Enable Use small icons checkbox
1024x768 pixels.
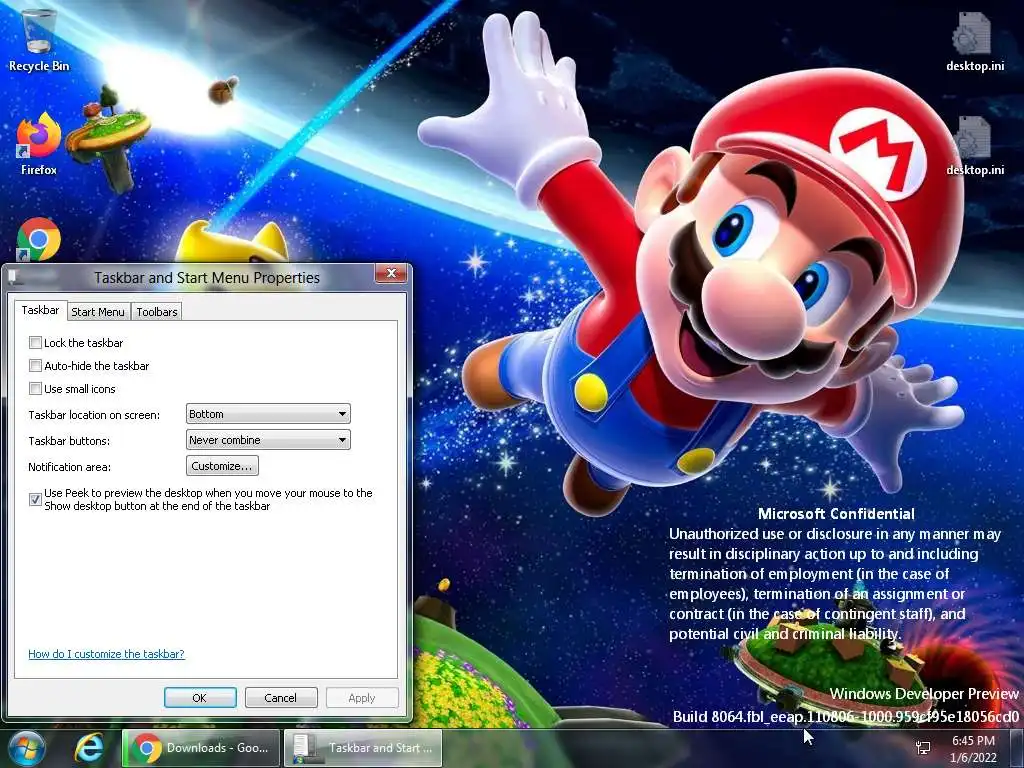point(35,389)
